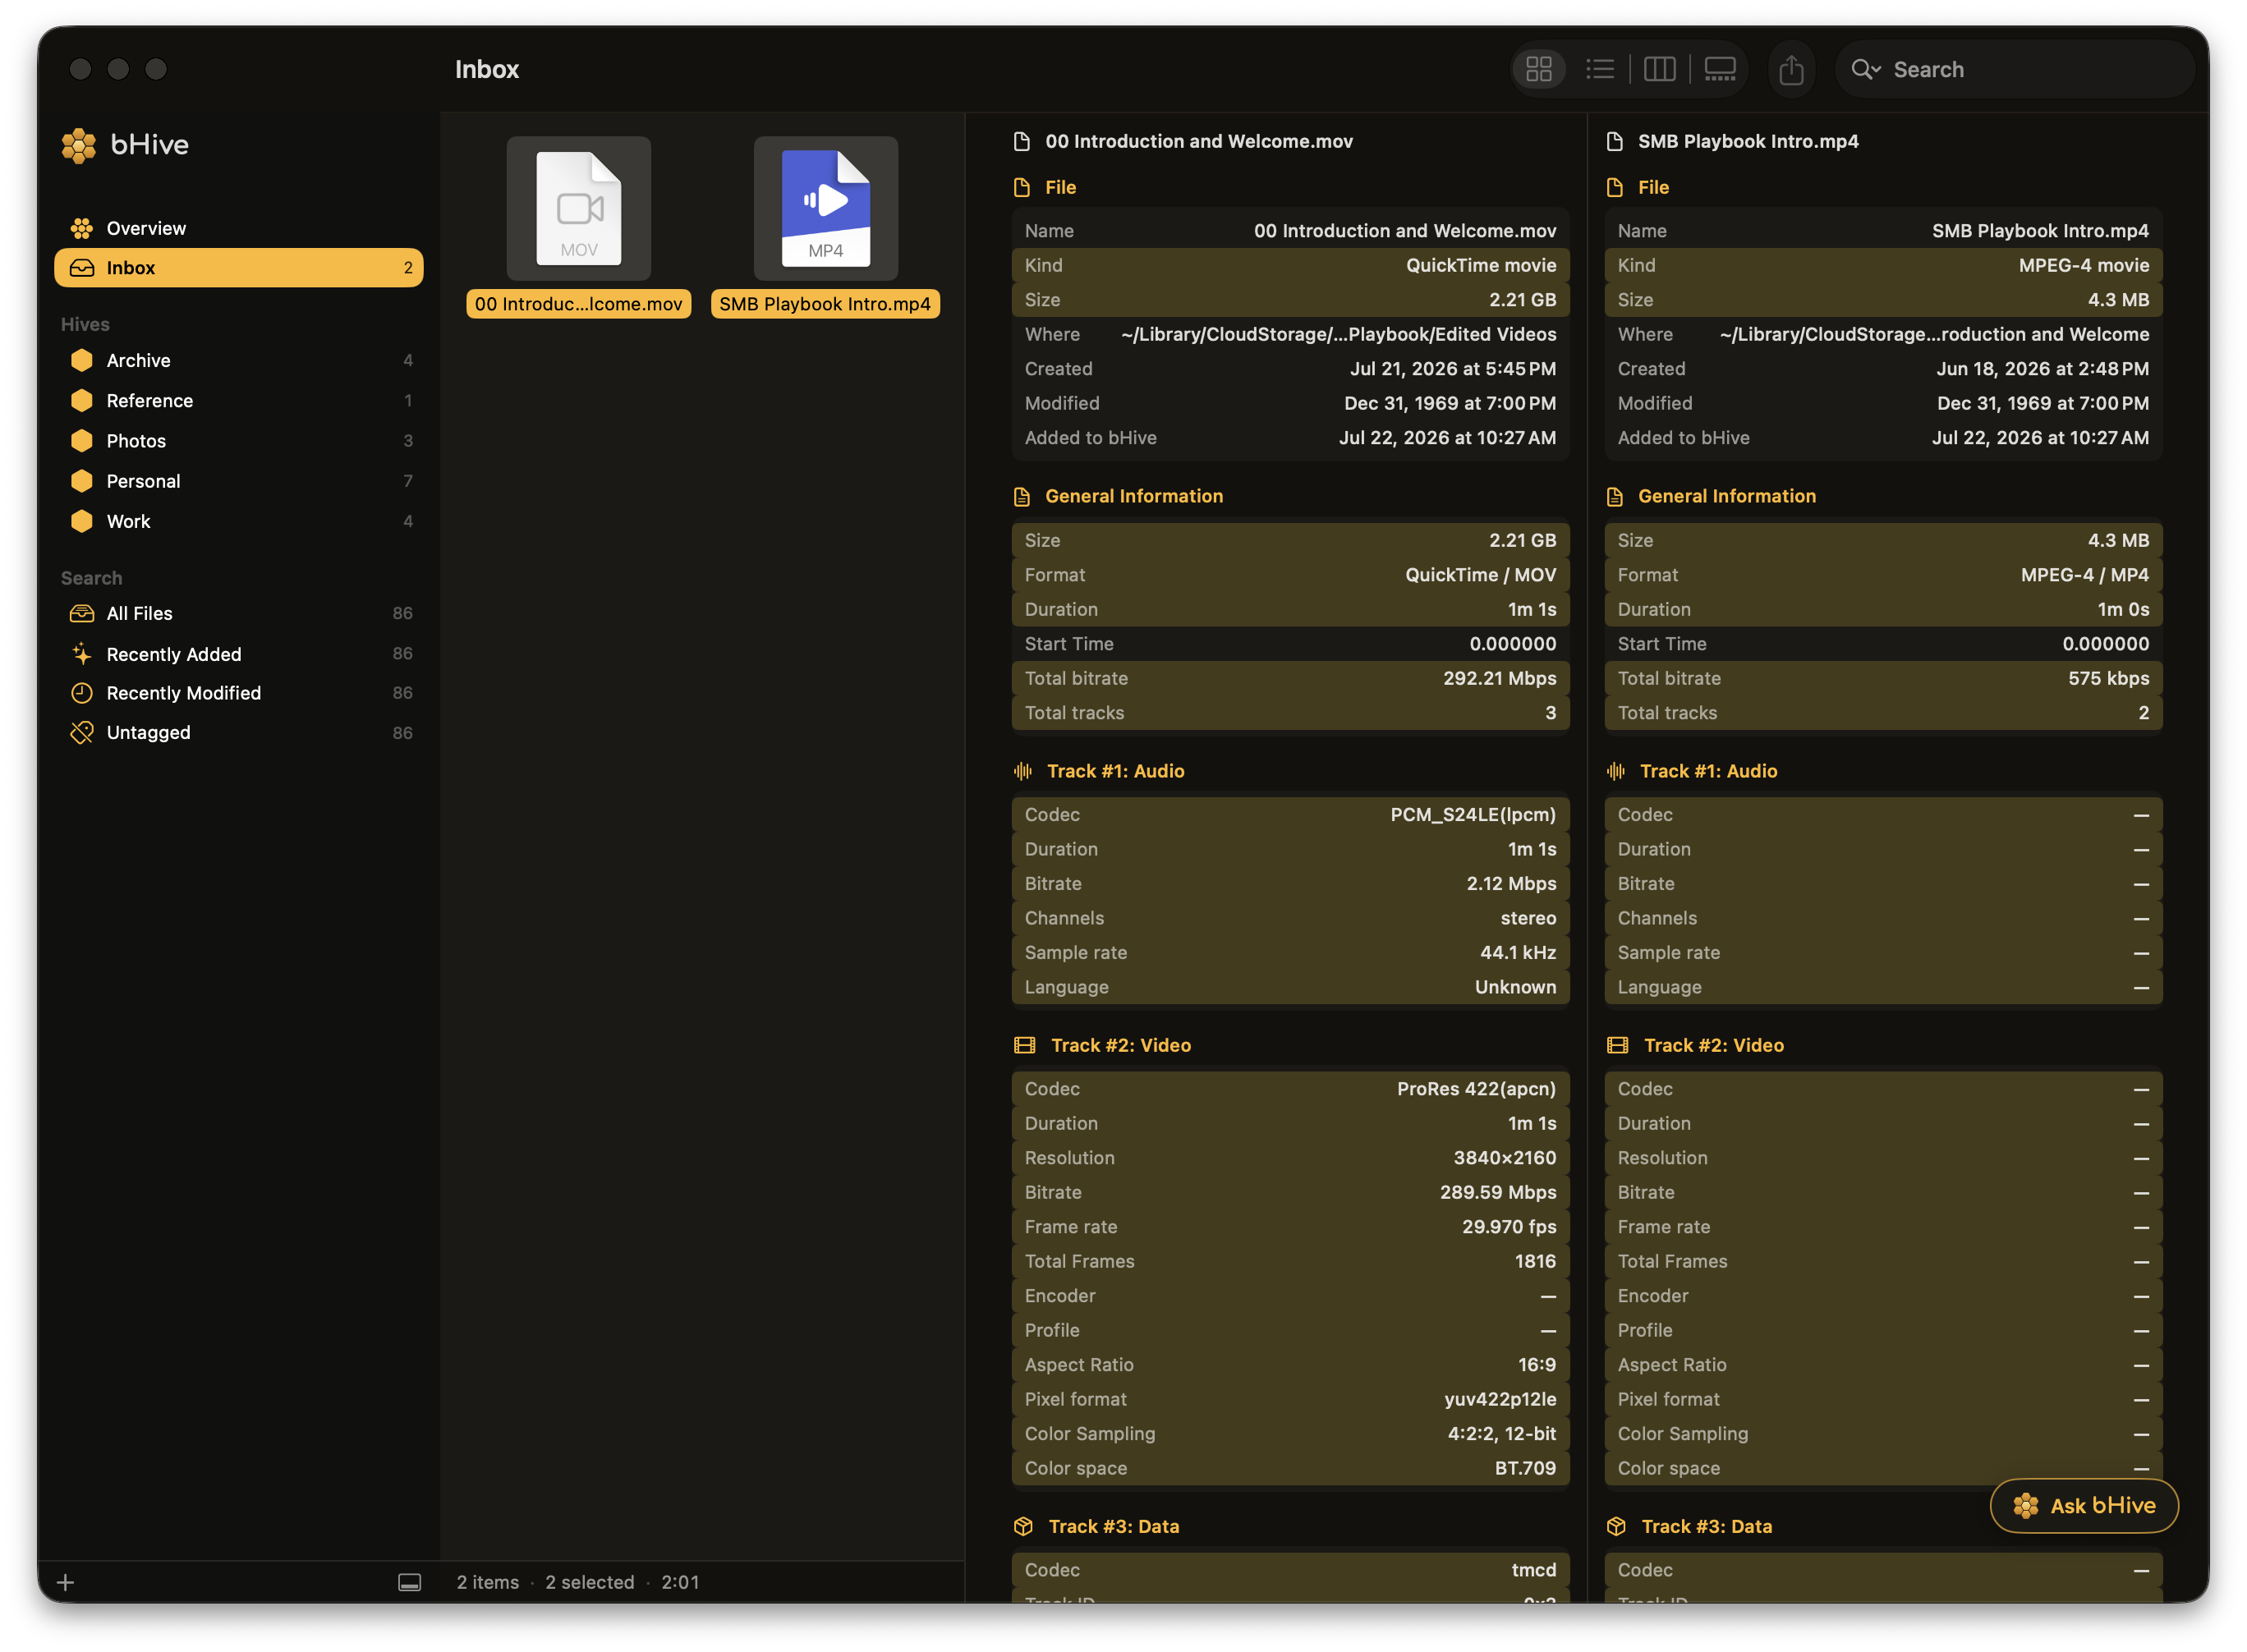Image resolution: width=2247 pixels, height=1652 pixels.
Task: Click the 00 Introduction and Welcome.mov header
Action: coord(1198,141)
